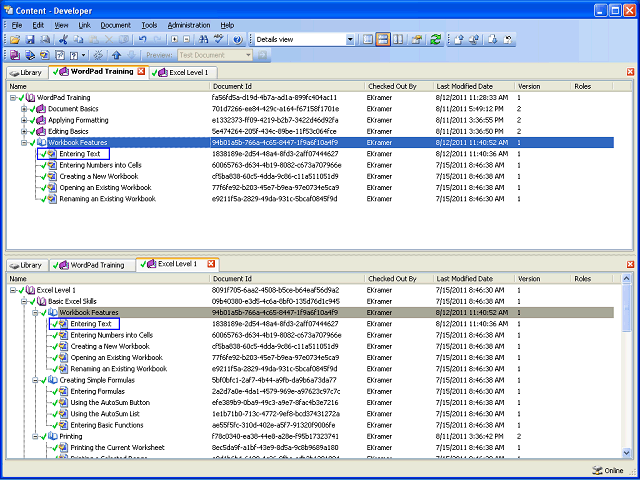This screenshot has height=480, width=640.
Task: Collapse Creating Simple Formulas node
Action: (36, 380)
